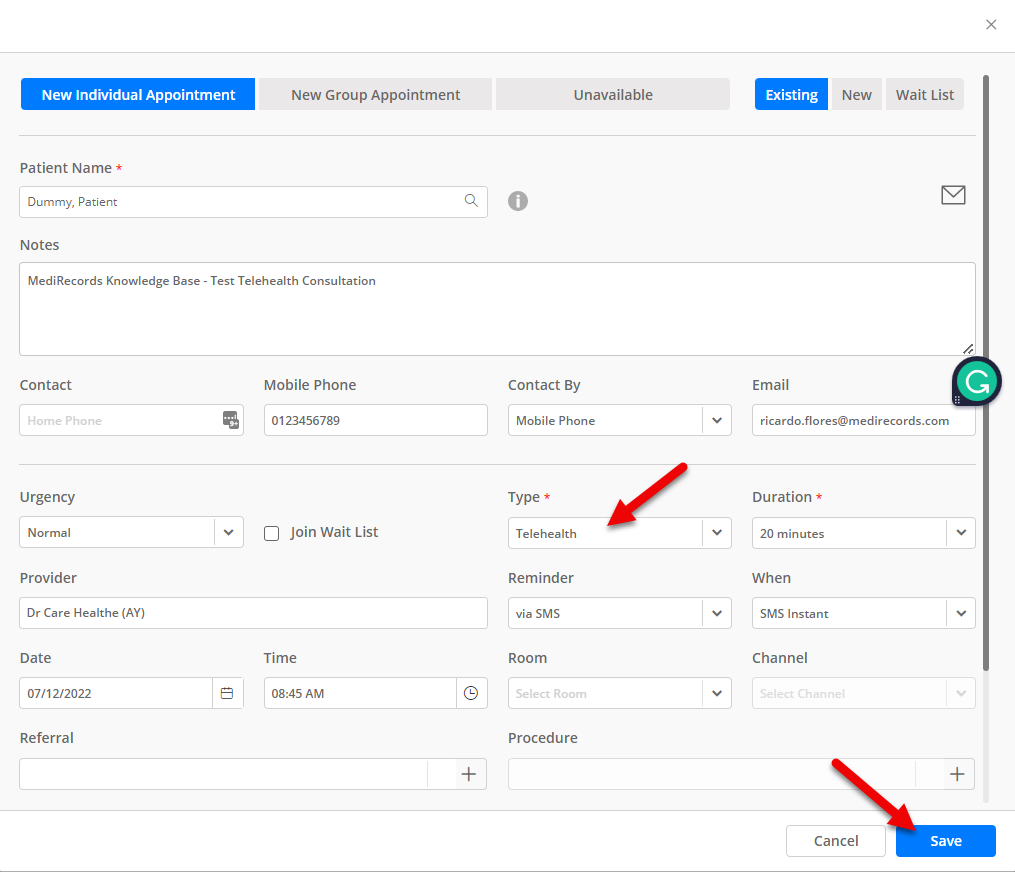The width and height of the screenshot is (1015, 872).
Task: Click the Referral input field
Action: click(223, 774)
